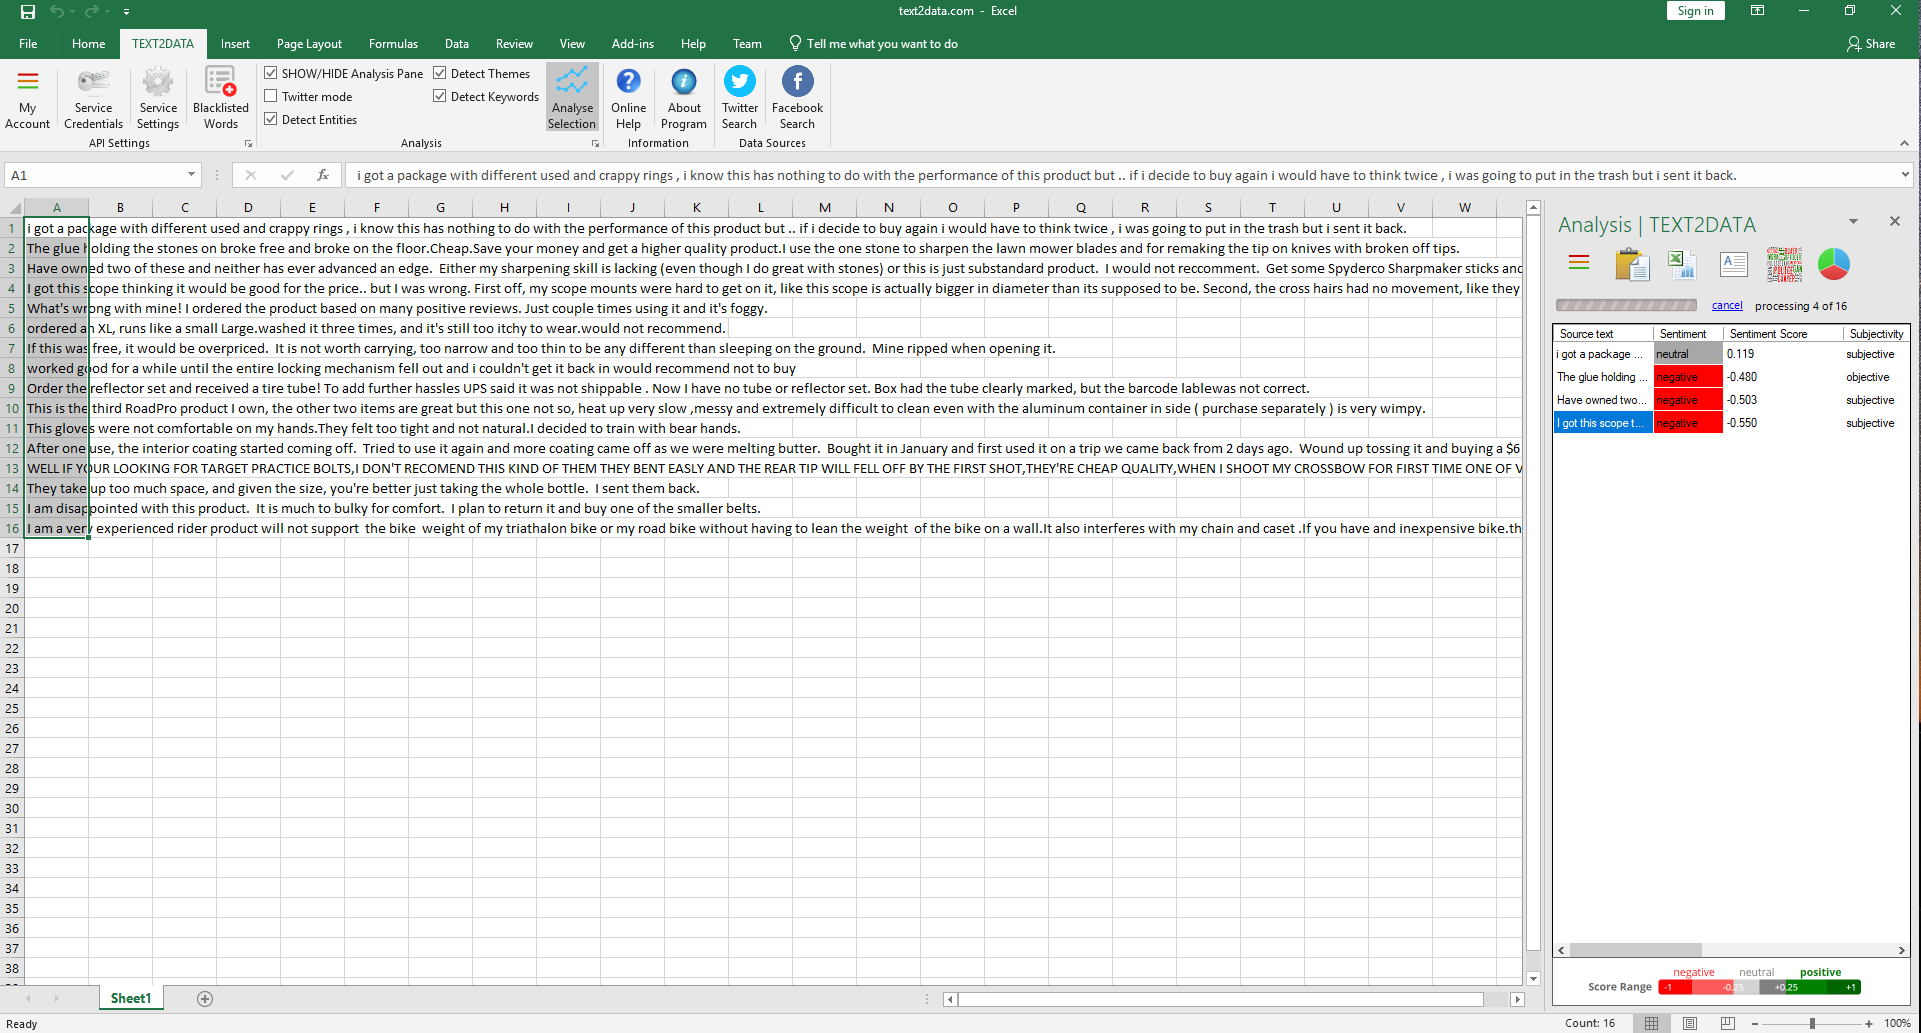Expand the formula bar

tap(1904, 175)
